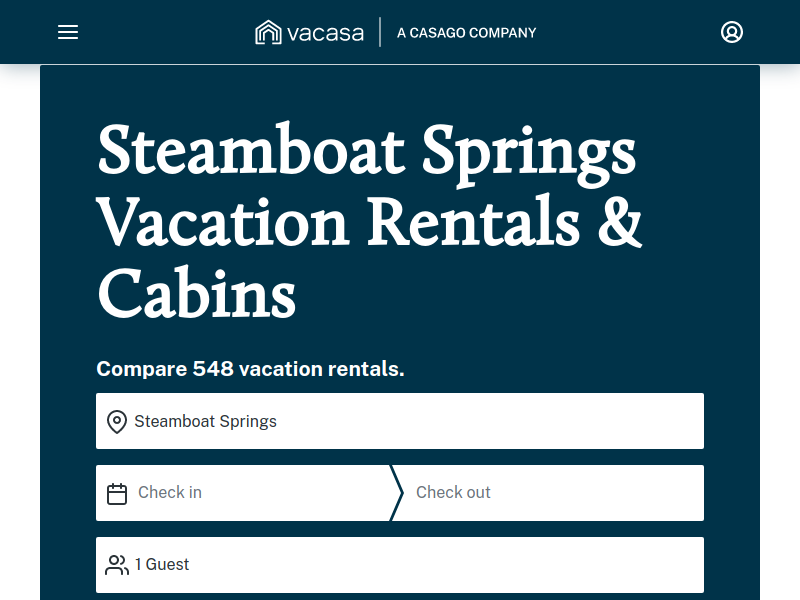
Task: Click the location pin icon
Action: [117, 422]
